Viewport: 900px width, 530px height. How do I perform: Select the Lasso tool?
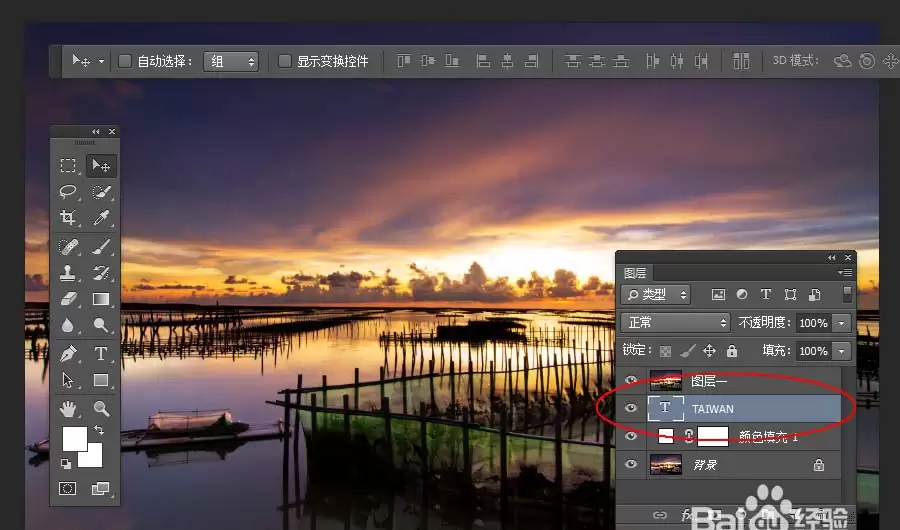click(68, 191)
